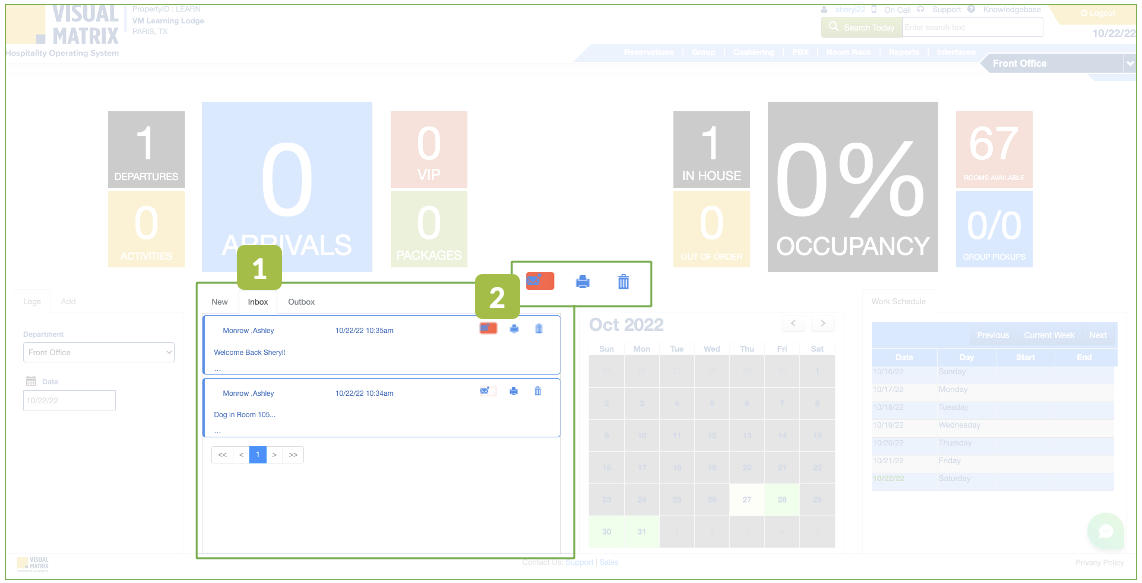Print the Dog in Room 105 message

coord(514,391)
